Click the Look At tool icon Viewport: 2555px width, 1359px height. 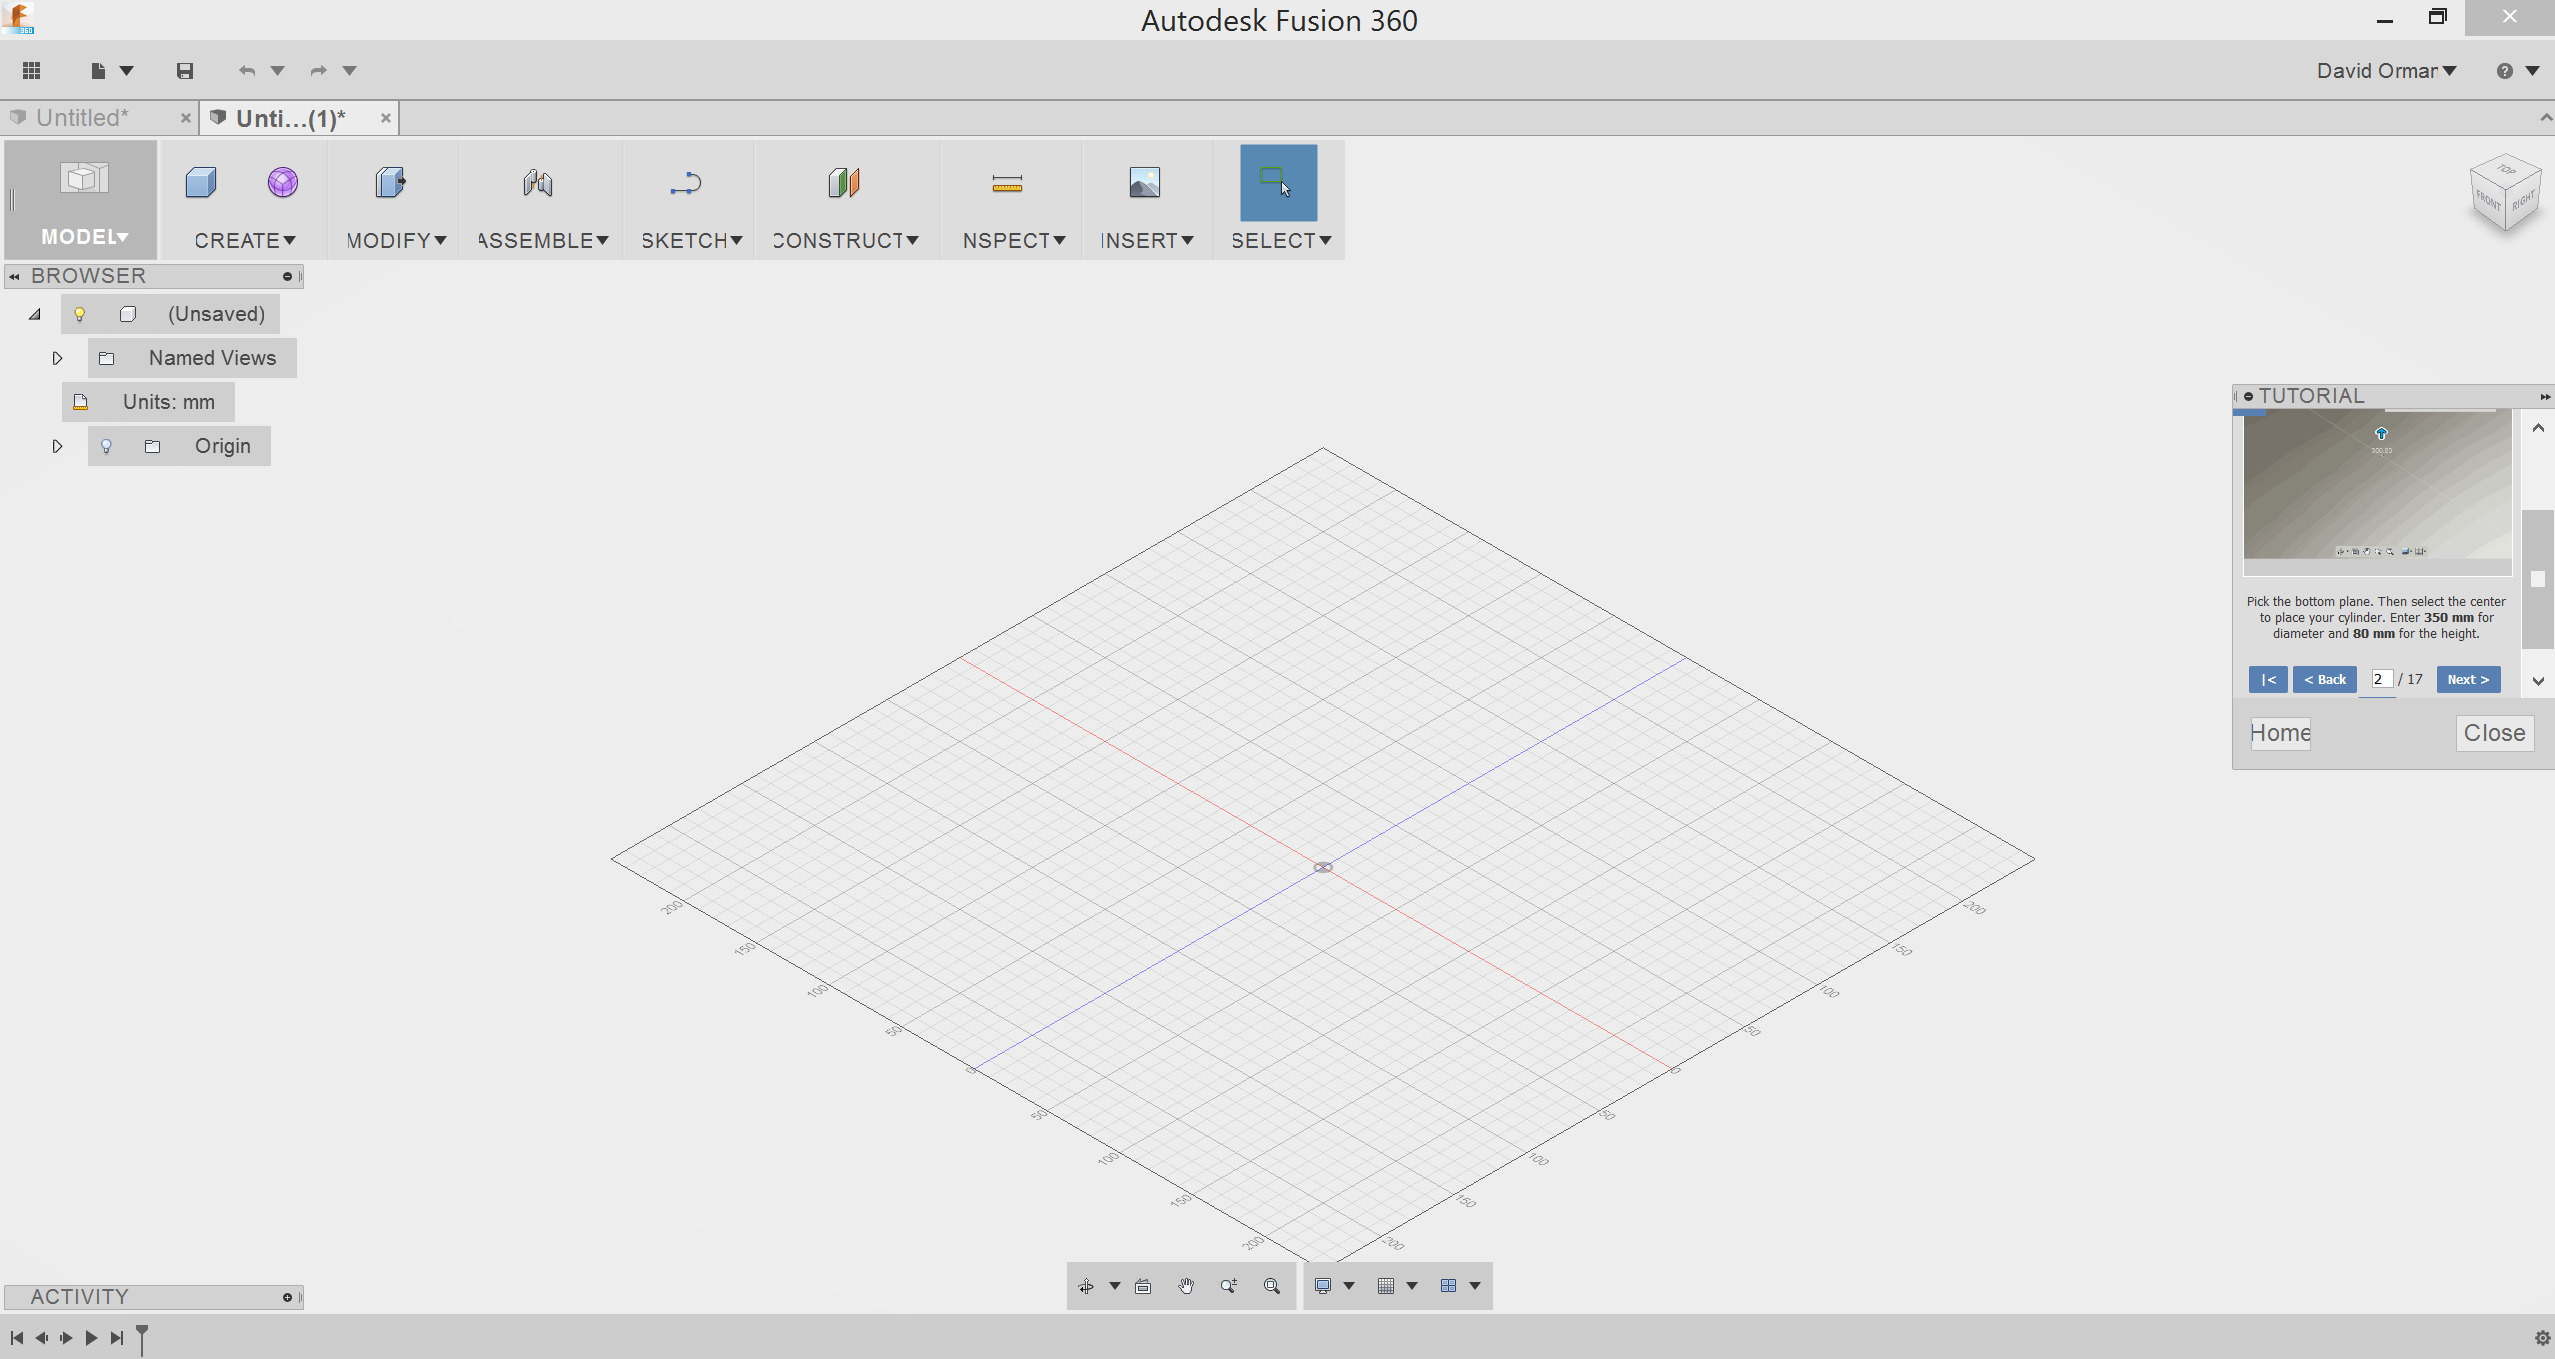tap(1143, 1286)
